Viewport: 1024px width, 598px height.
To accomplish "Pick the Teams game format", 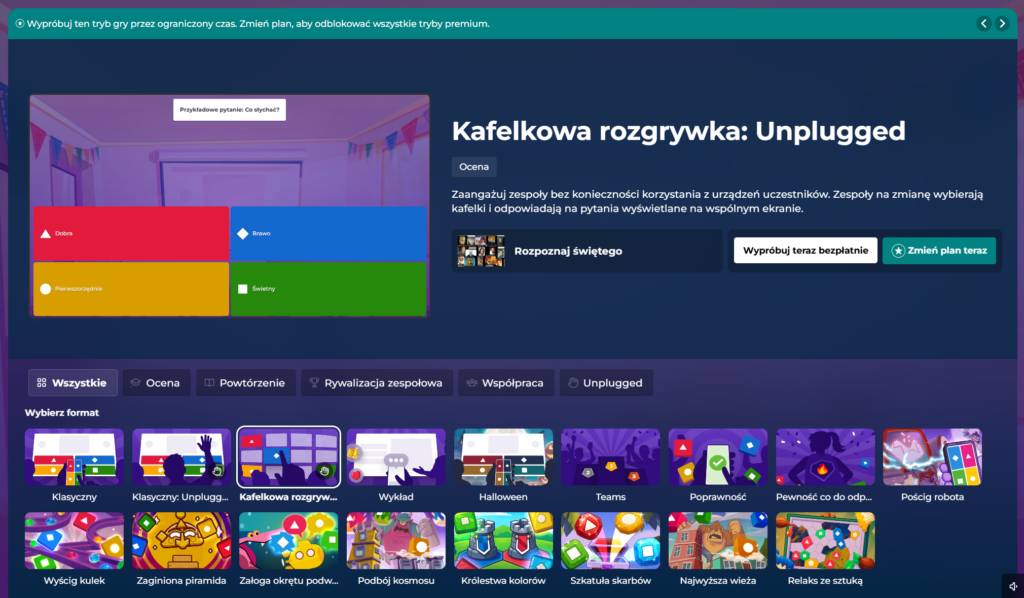I will click(x=610, y=458).
